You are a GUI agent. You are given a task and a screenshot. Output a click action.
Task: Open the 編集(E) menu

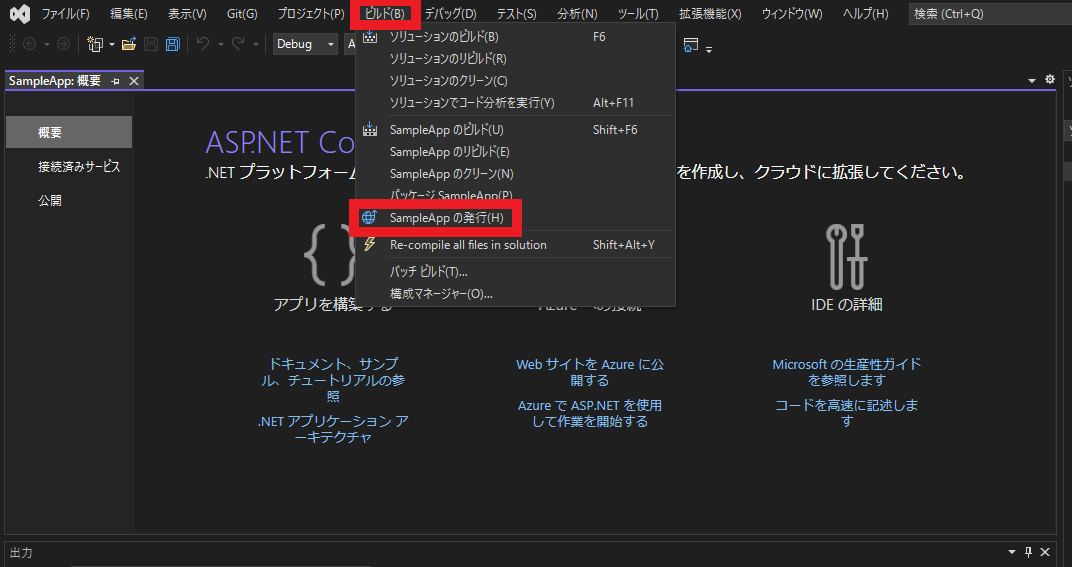(129, 14)
